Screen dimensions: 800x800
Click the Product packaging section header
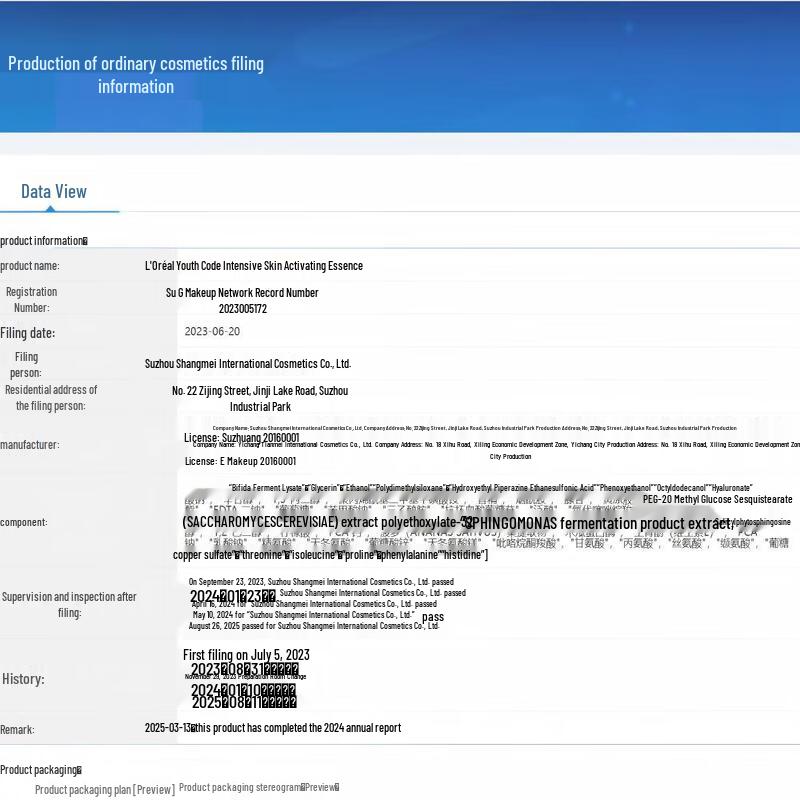(x=40, y=770)
